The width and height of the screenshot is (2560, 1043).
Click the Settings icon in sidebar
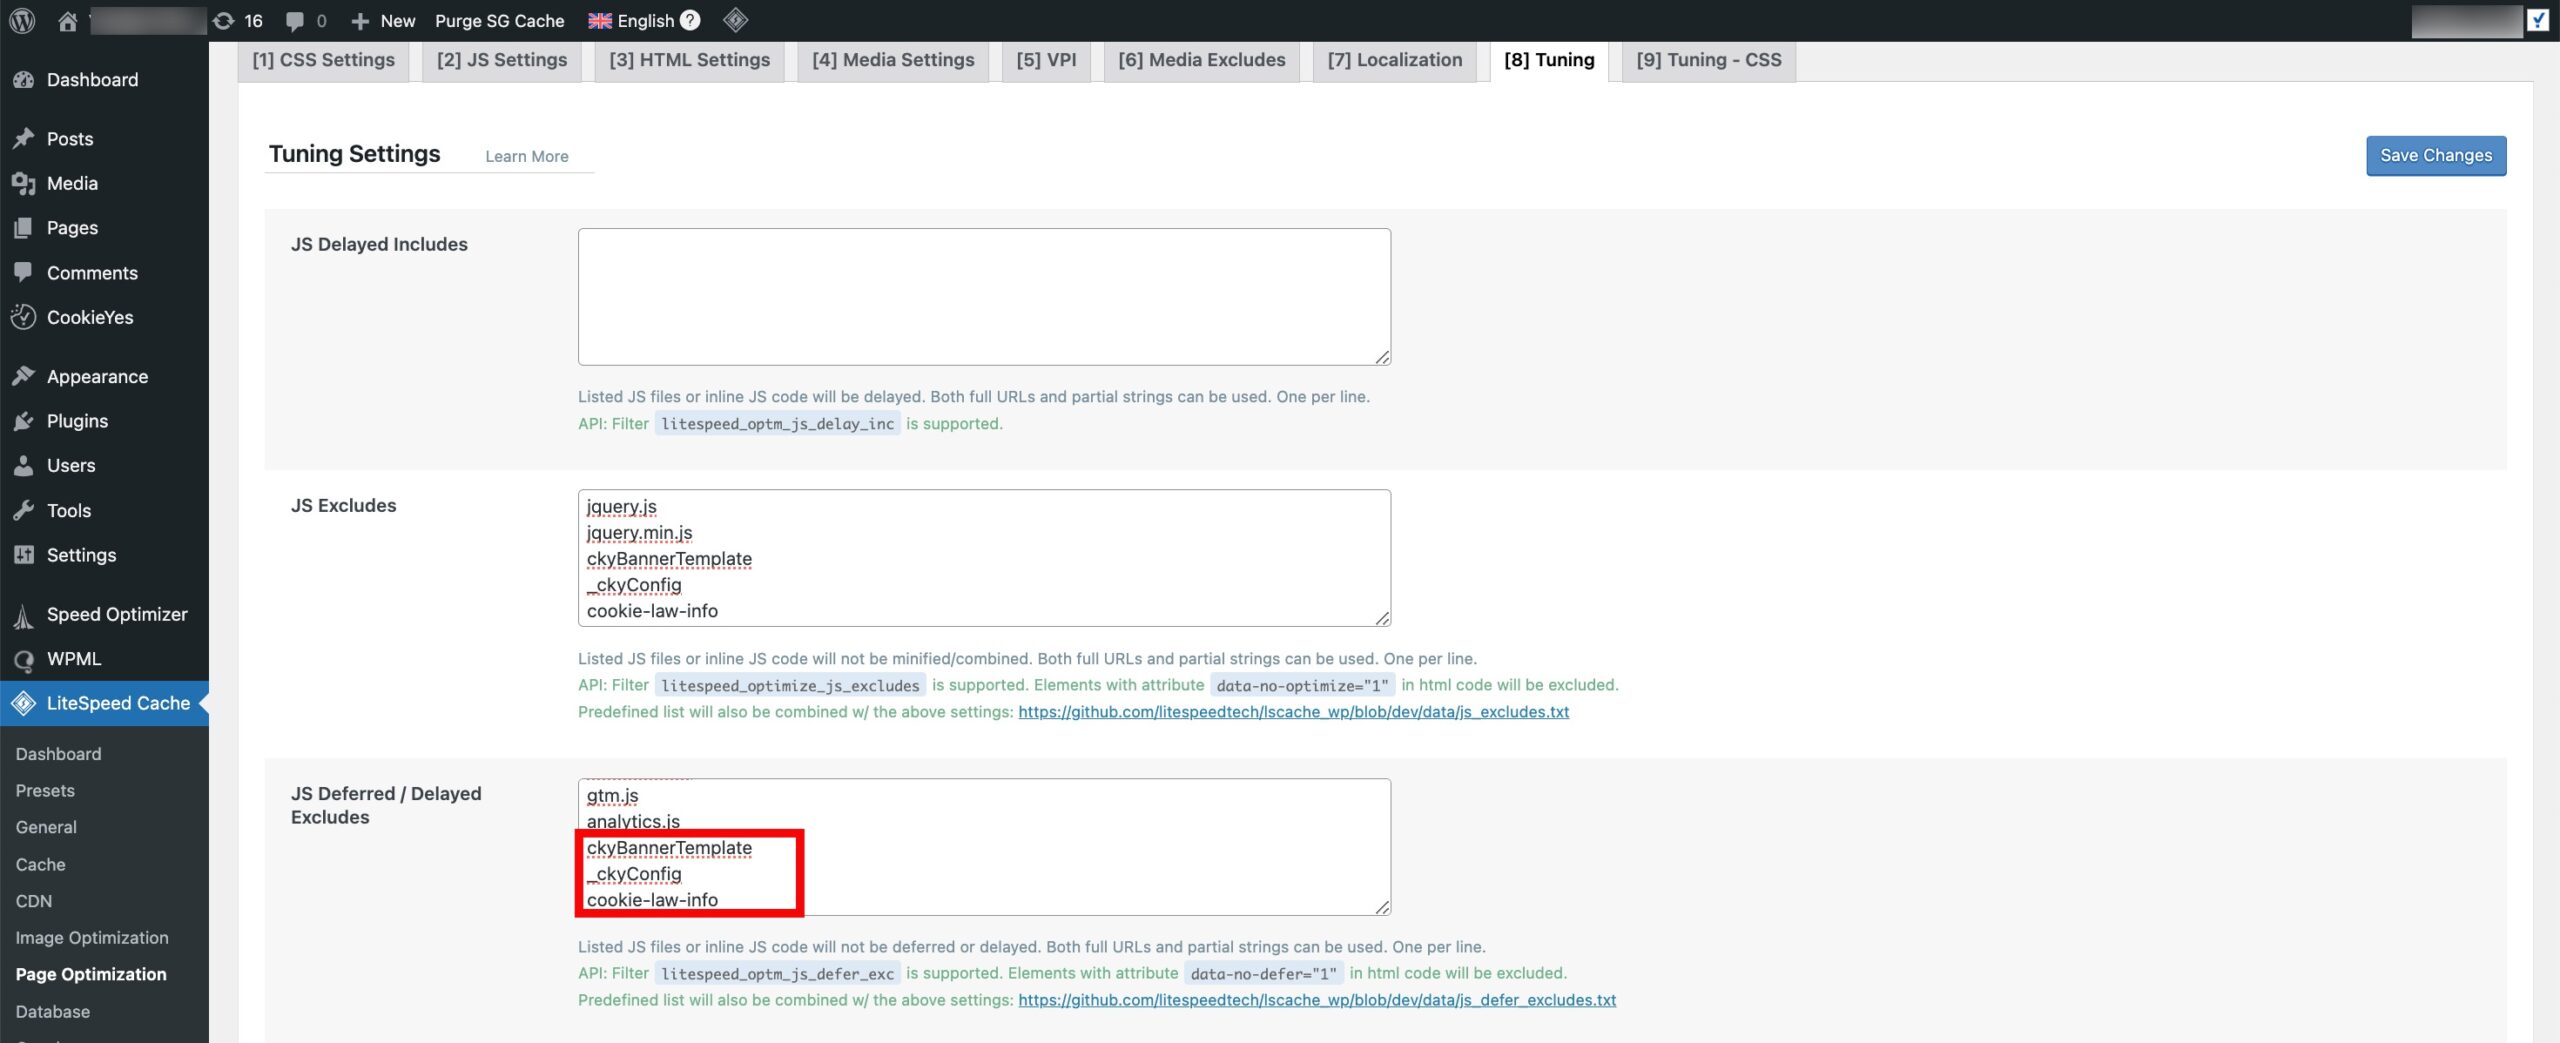pyautogui.click(x=24, y=555)
